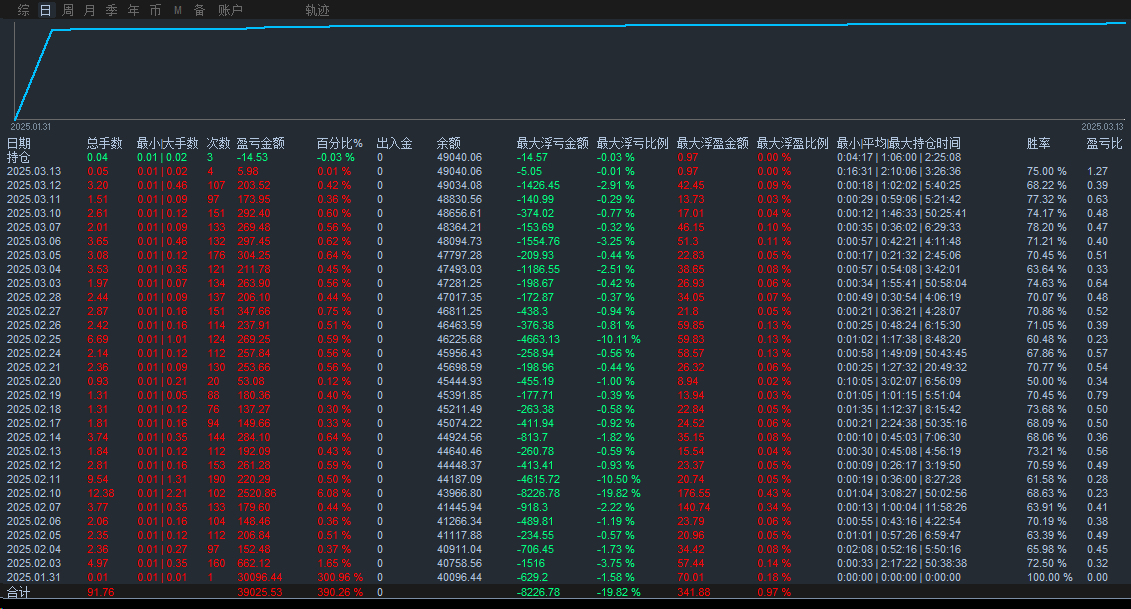Click the -10.50 % floating loss ratio
Screen dimensions: 1131x609
coord(619,479)
